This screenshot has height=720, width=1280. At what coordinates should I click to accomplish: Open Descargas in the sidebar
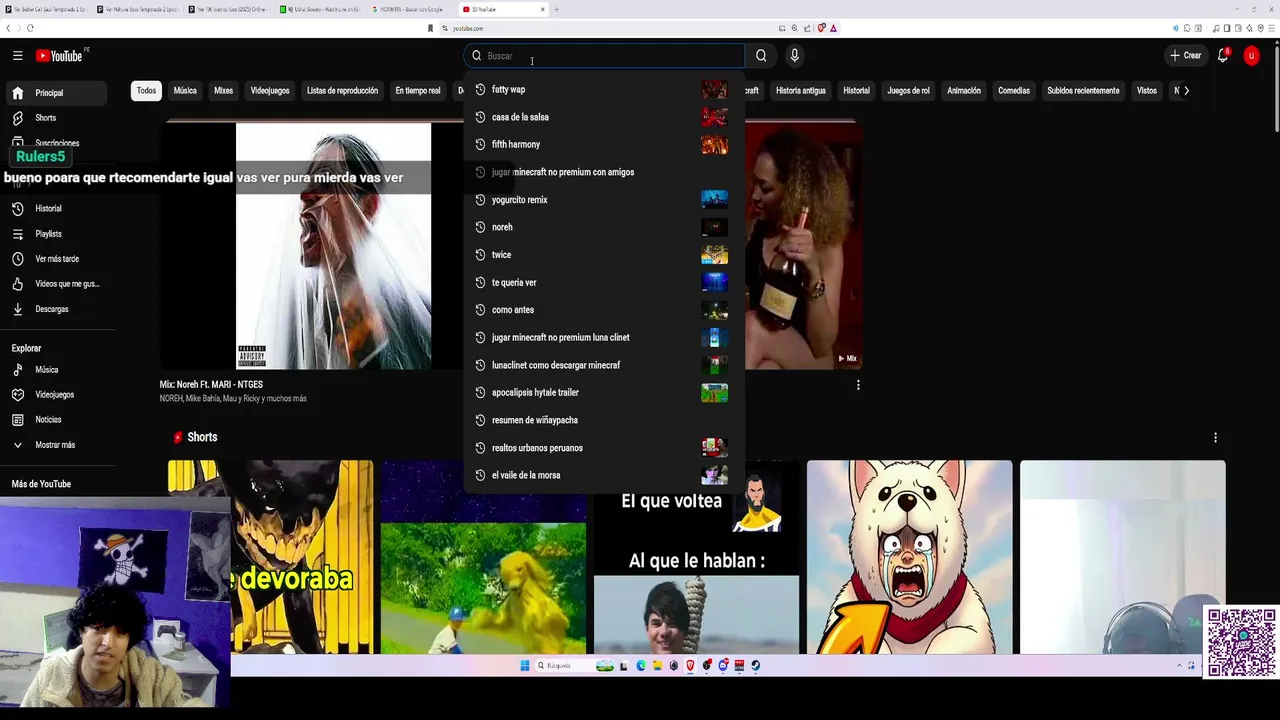[x=55, y=309]
